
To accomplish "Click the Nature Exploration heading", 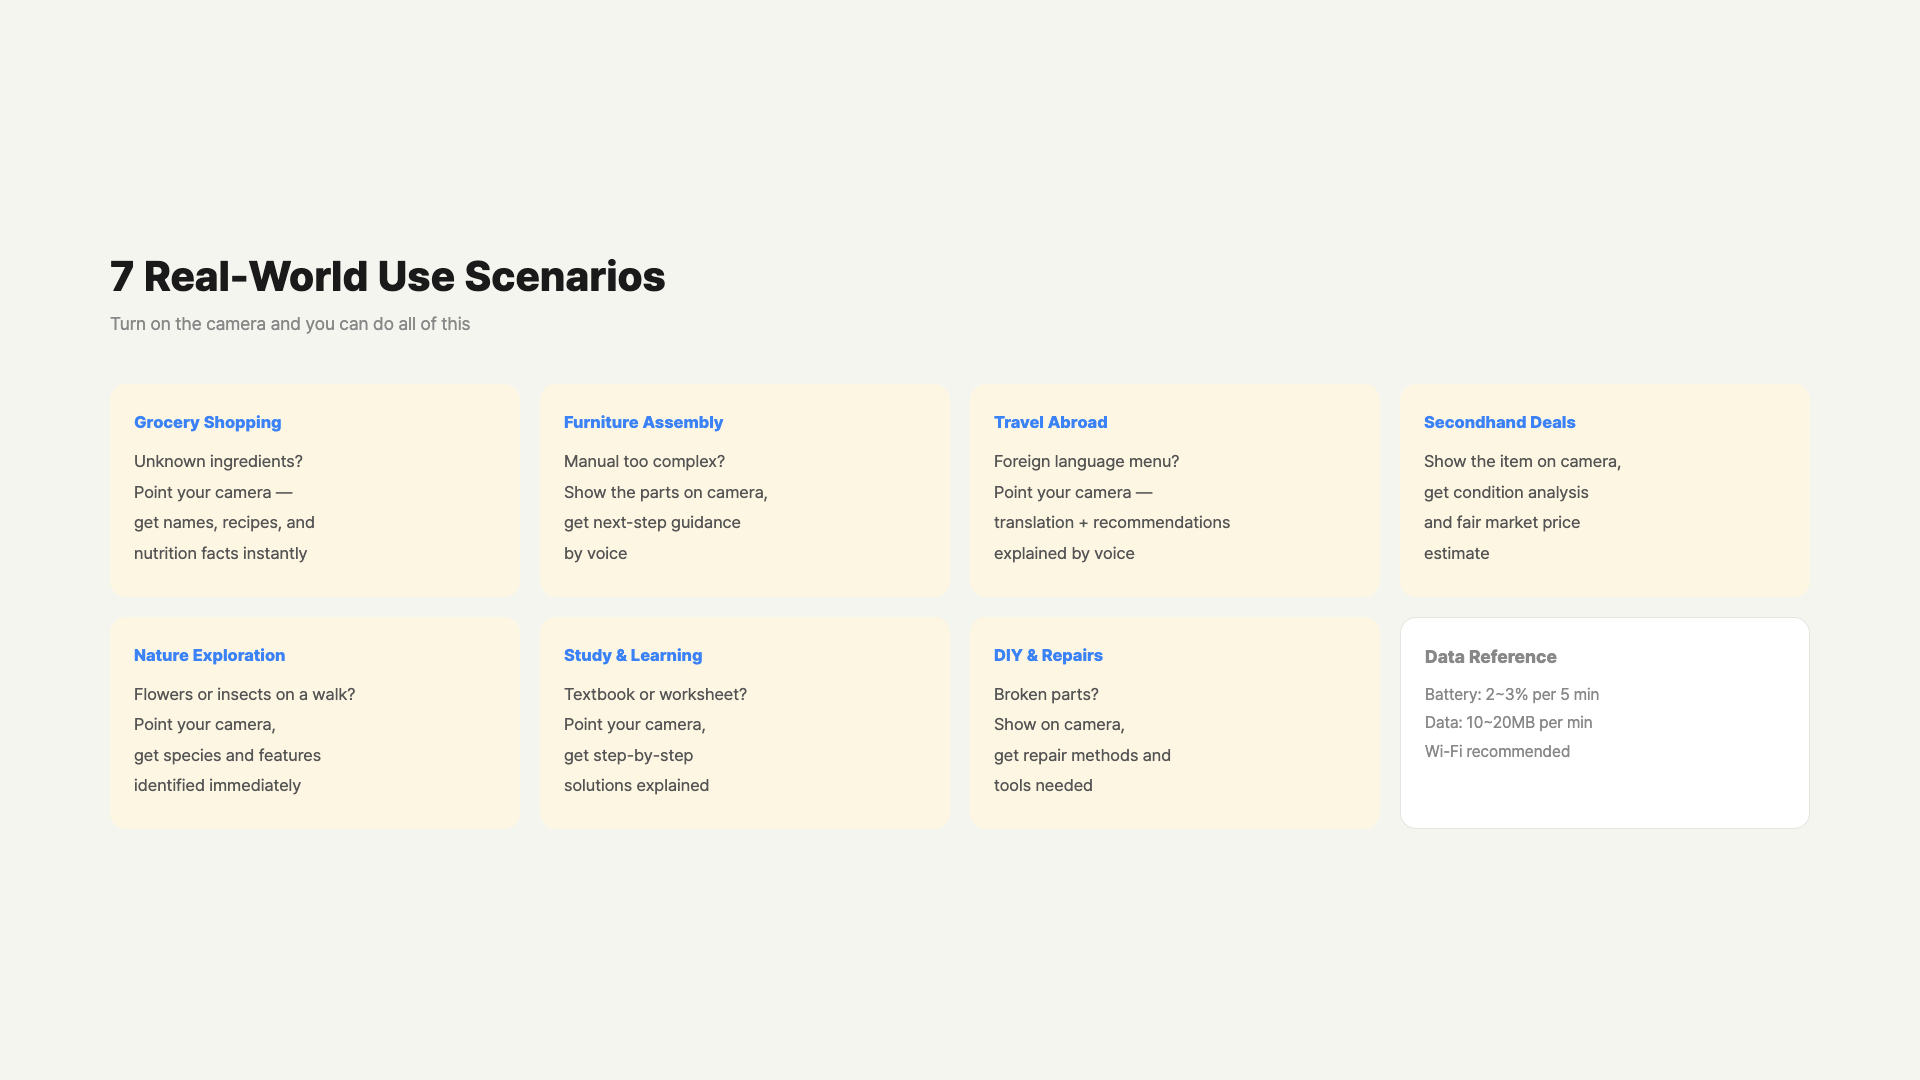I will click(209, 655).
